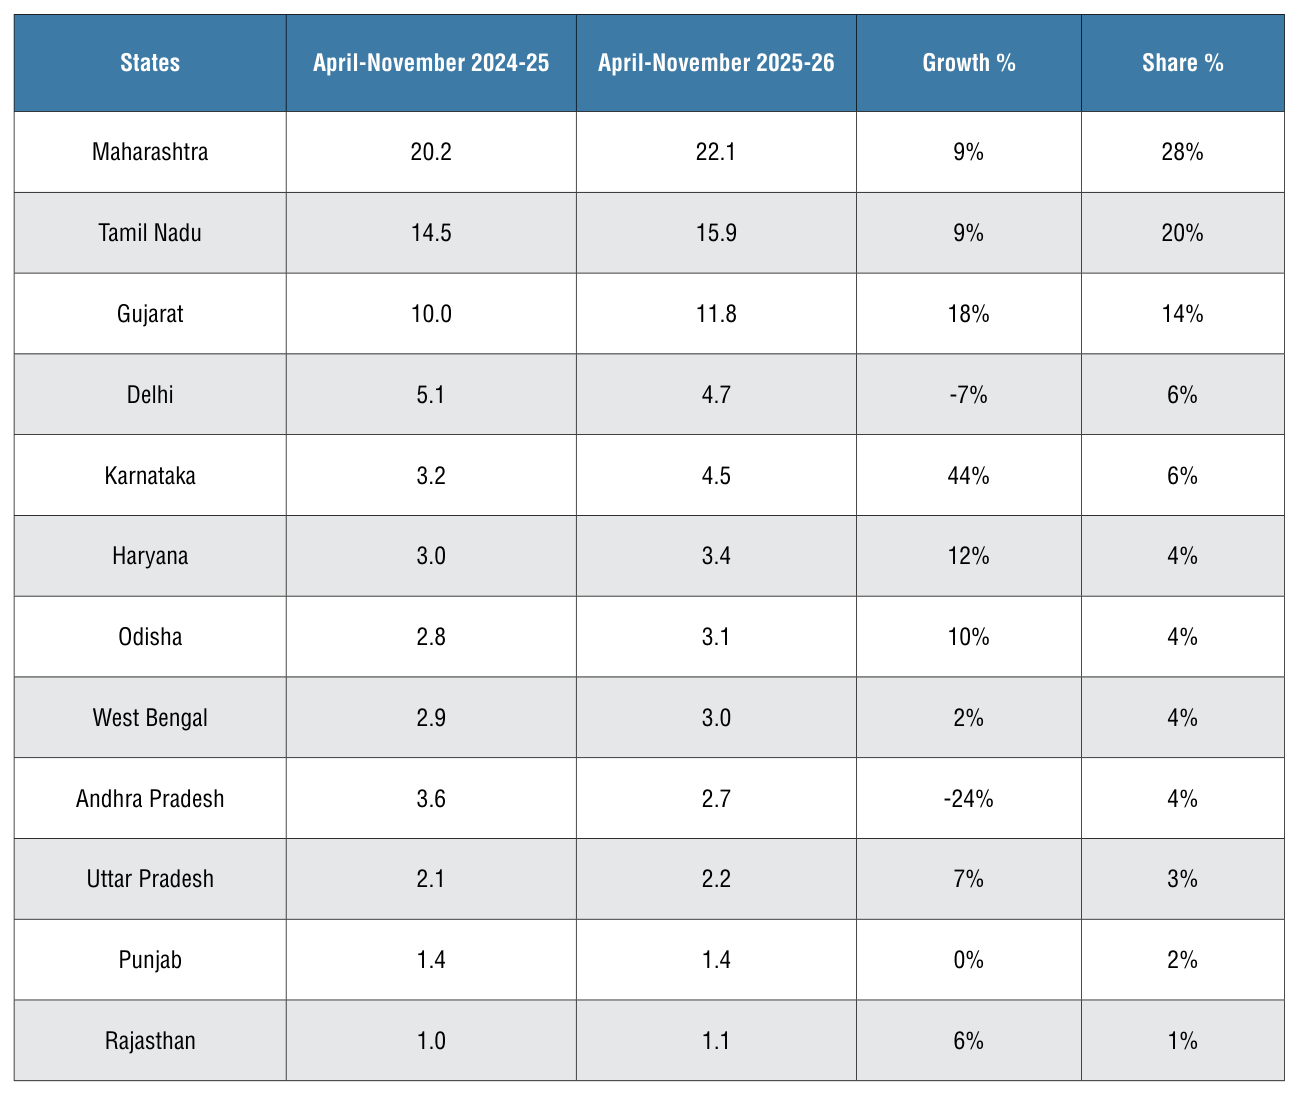Click the West Bengal state cell
The width and height of the screenshot is (1299, 1095).
pyautogui.click(x=150, y=718)
